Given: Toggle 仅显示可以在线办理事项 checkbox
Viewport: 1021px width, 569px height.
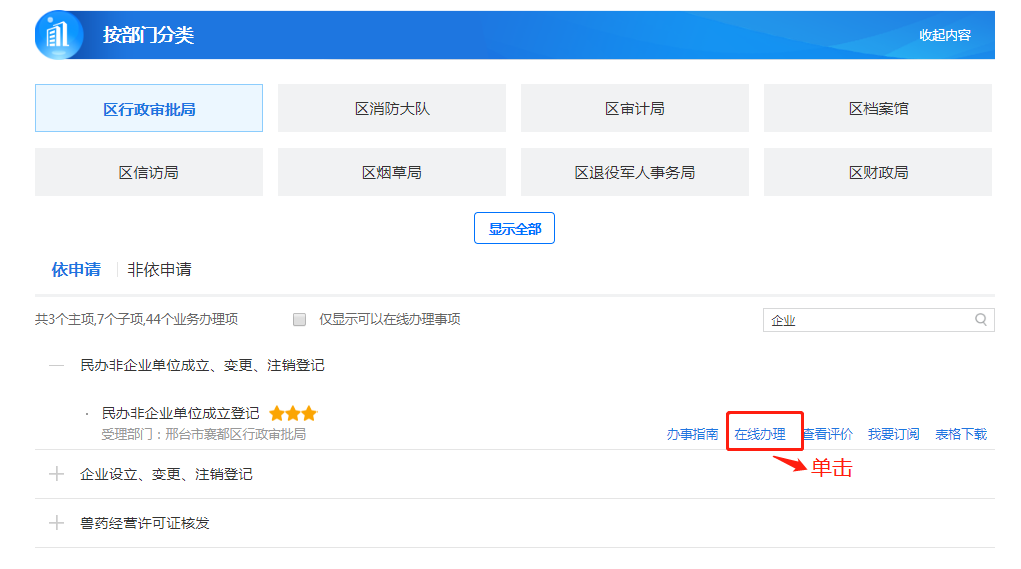Looking at the screenshot, I should (299, 320).
